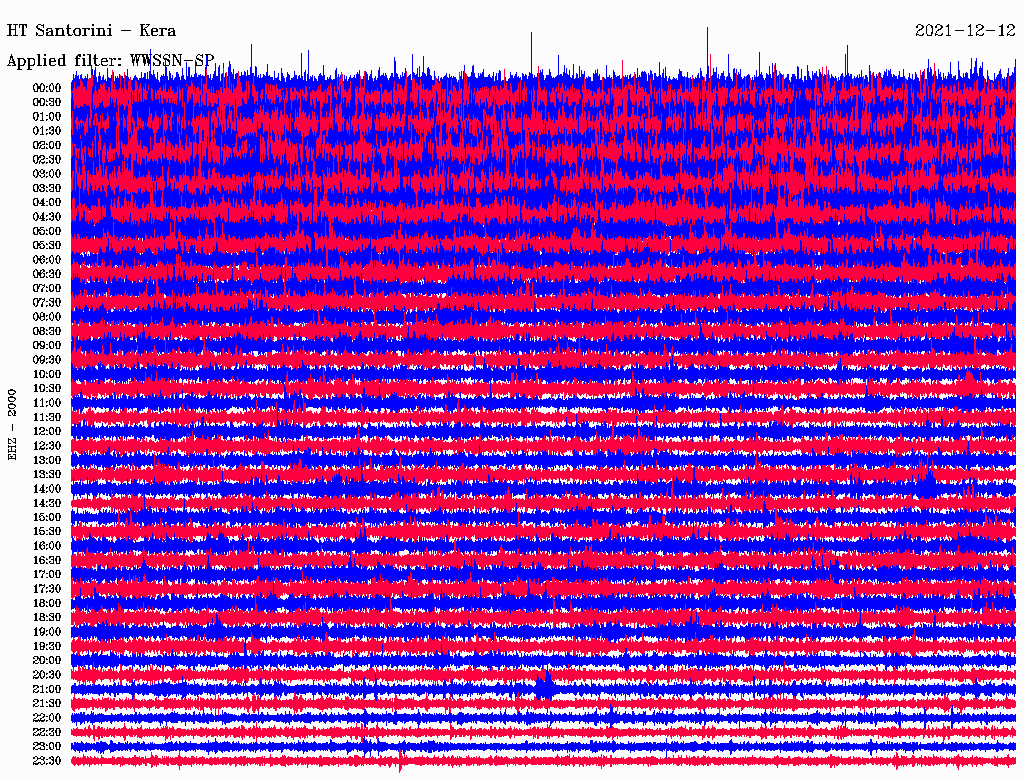This screenshot has height=780, width=1024.
Task: Click the 23:30 time label
Action: click(x=47, y=761)
